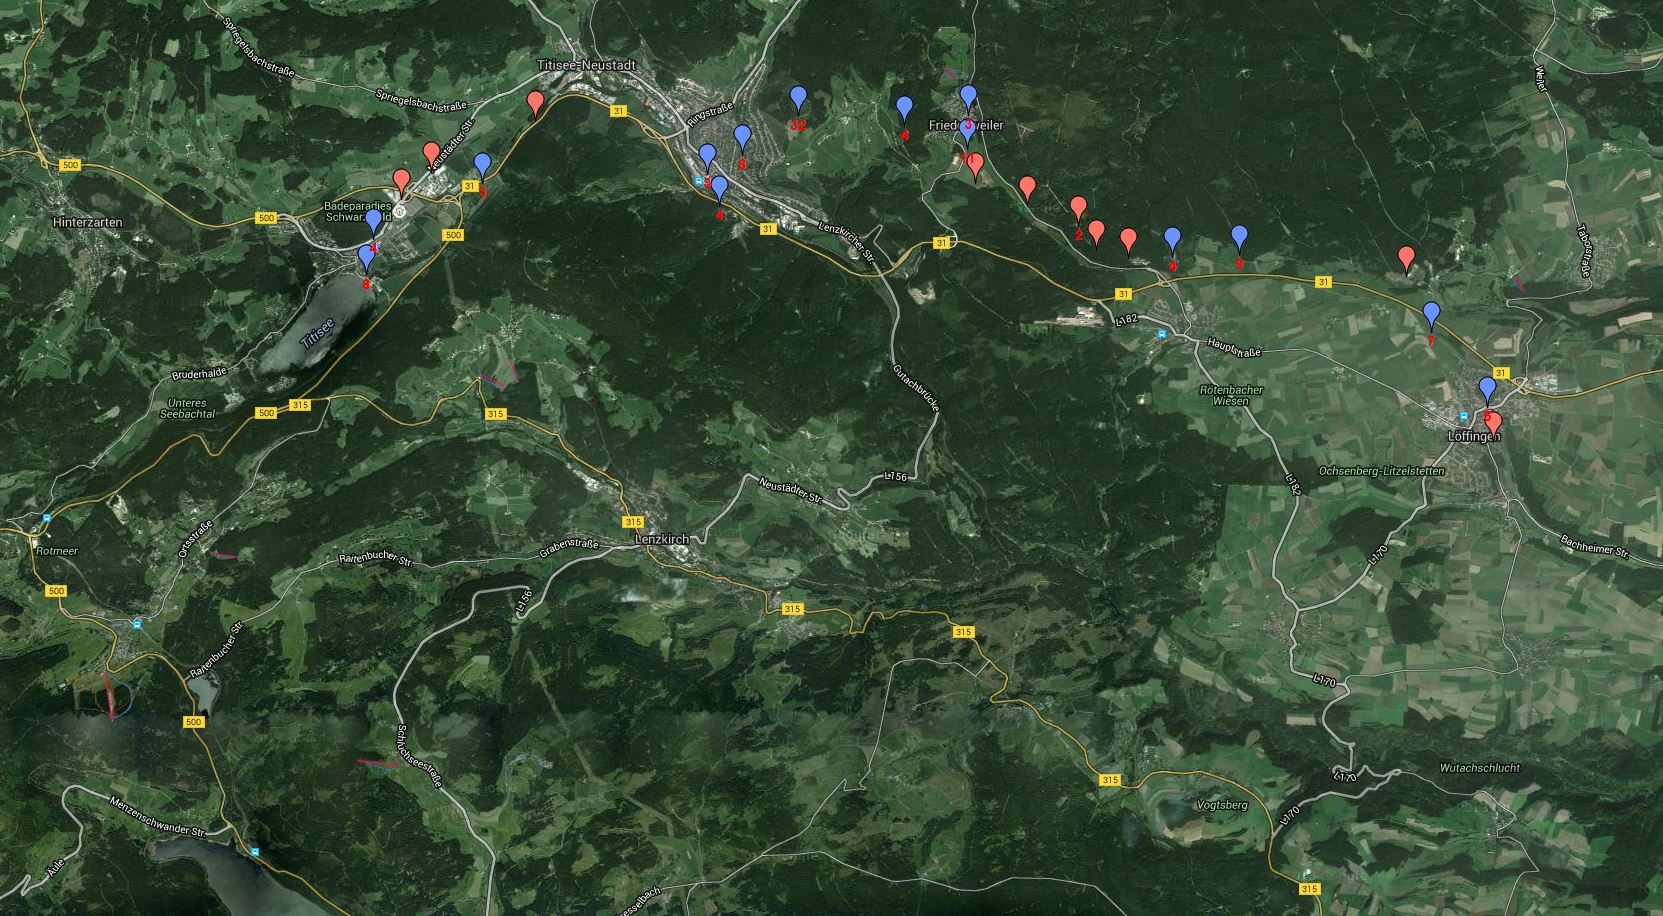Select the Lenzkirch town label
This screenshot has width=1663, height=916.
click(661, 539)
